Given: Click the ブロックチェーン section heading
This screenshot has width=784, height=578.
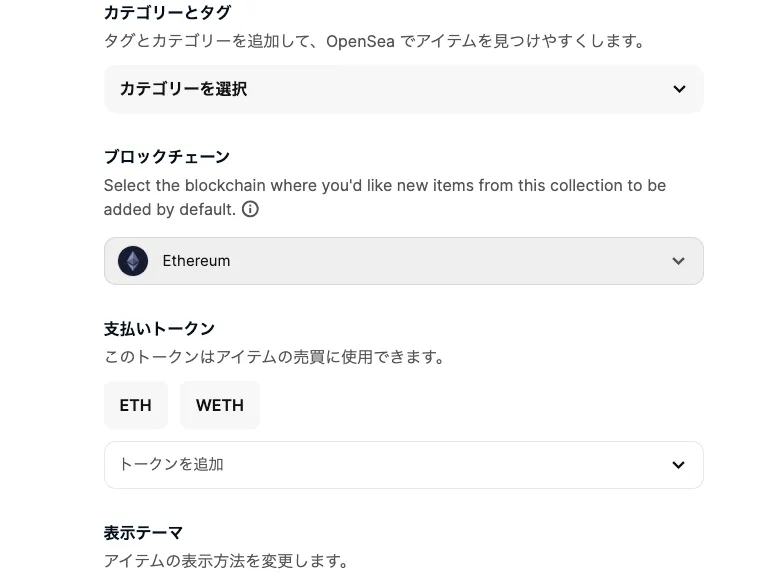Looking at the screenshot, I should [x=167, y=157].
